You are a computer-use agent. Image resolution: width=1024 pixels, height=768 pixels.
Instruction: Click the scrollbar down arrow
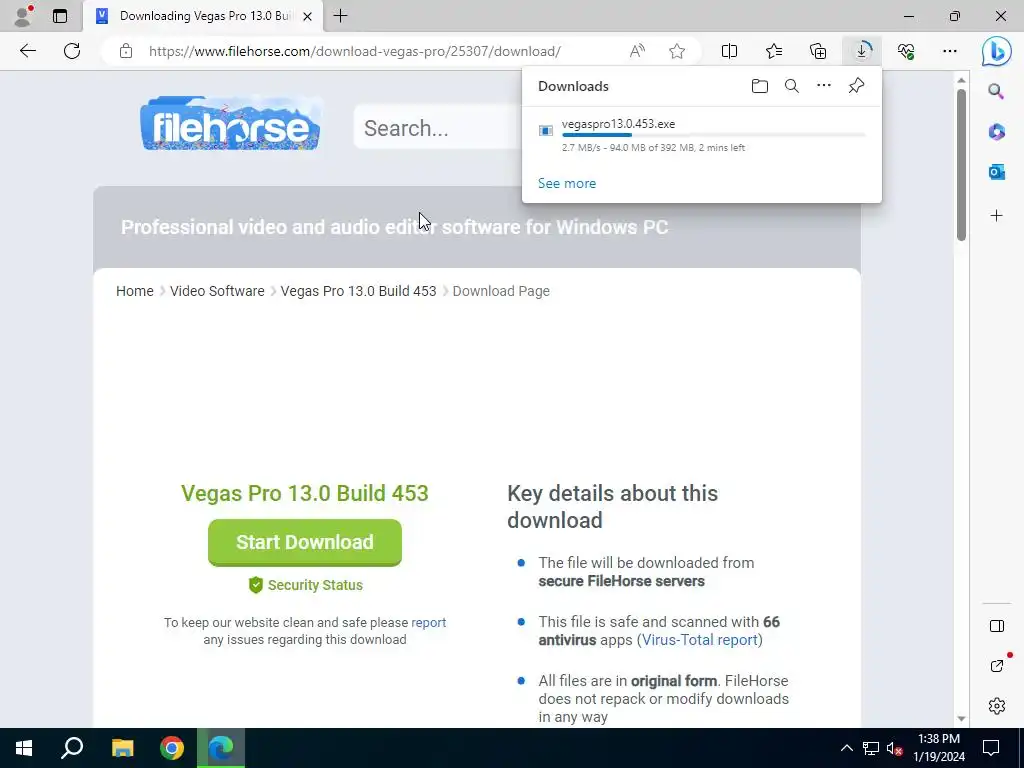(961, 719)
